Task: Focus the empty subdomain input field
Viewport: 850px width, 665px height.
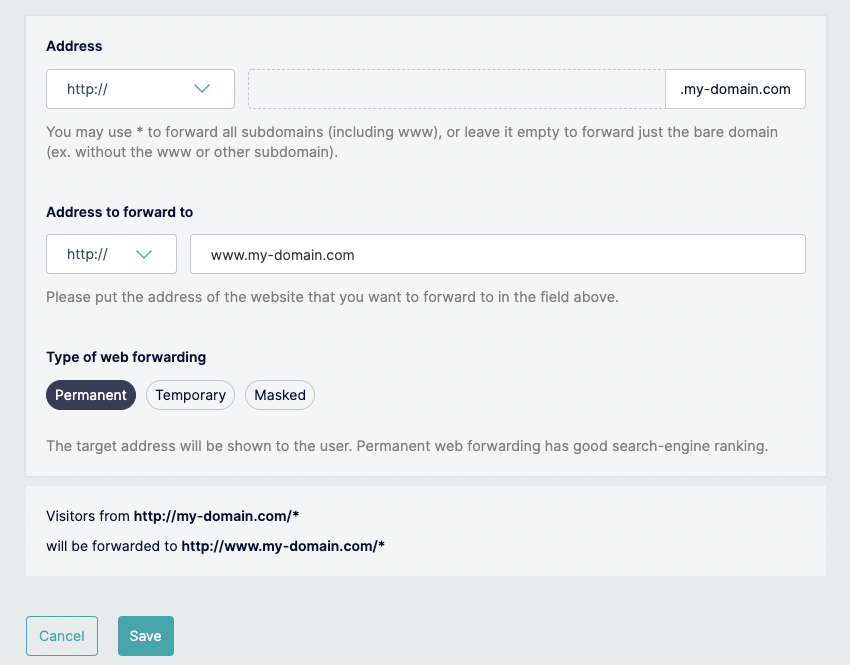Action: click(x=456, y=89)
